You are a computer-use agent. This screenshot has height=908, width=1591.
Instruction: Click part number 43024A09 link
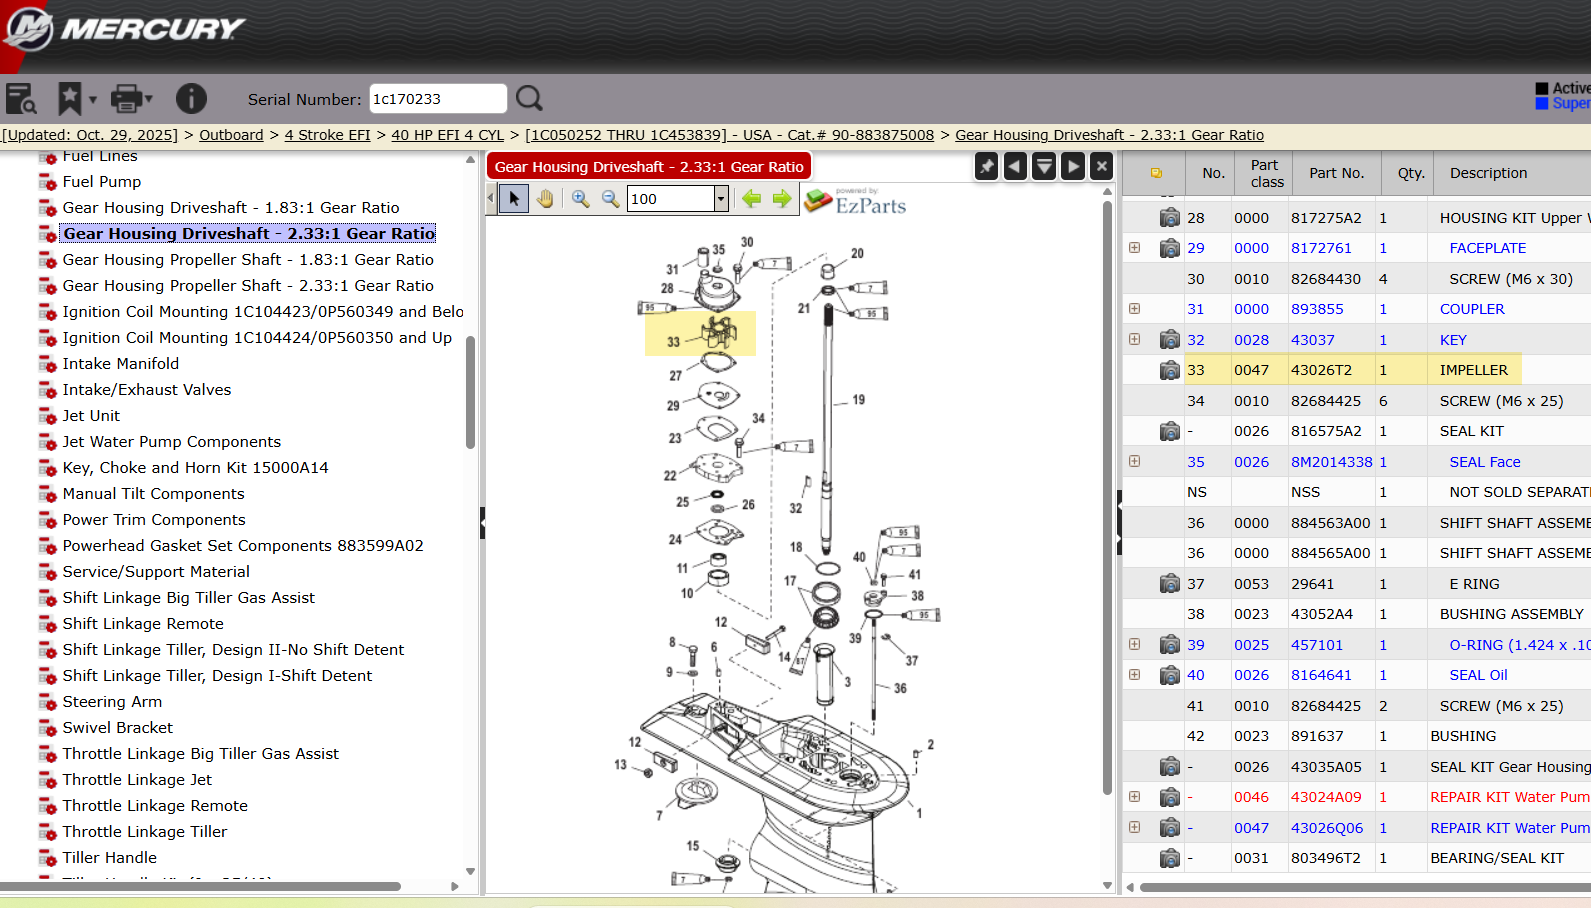(1326, 797)
